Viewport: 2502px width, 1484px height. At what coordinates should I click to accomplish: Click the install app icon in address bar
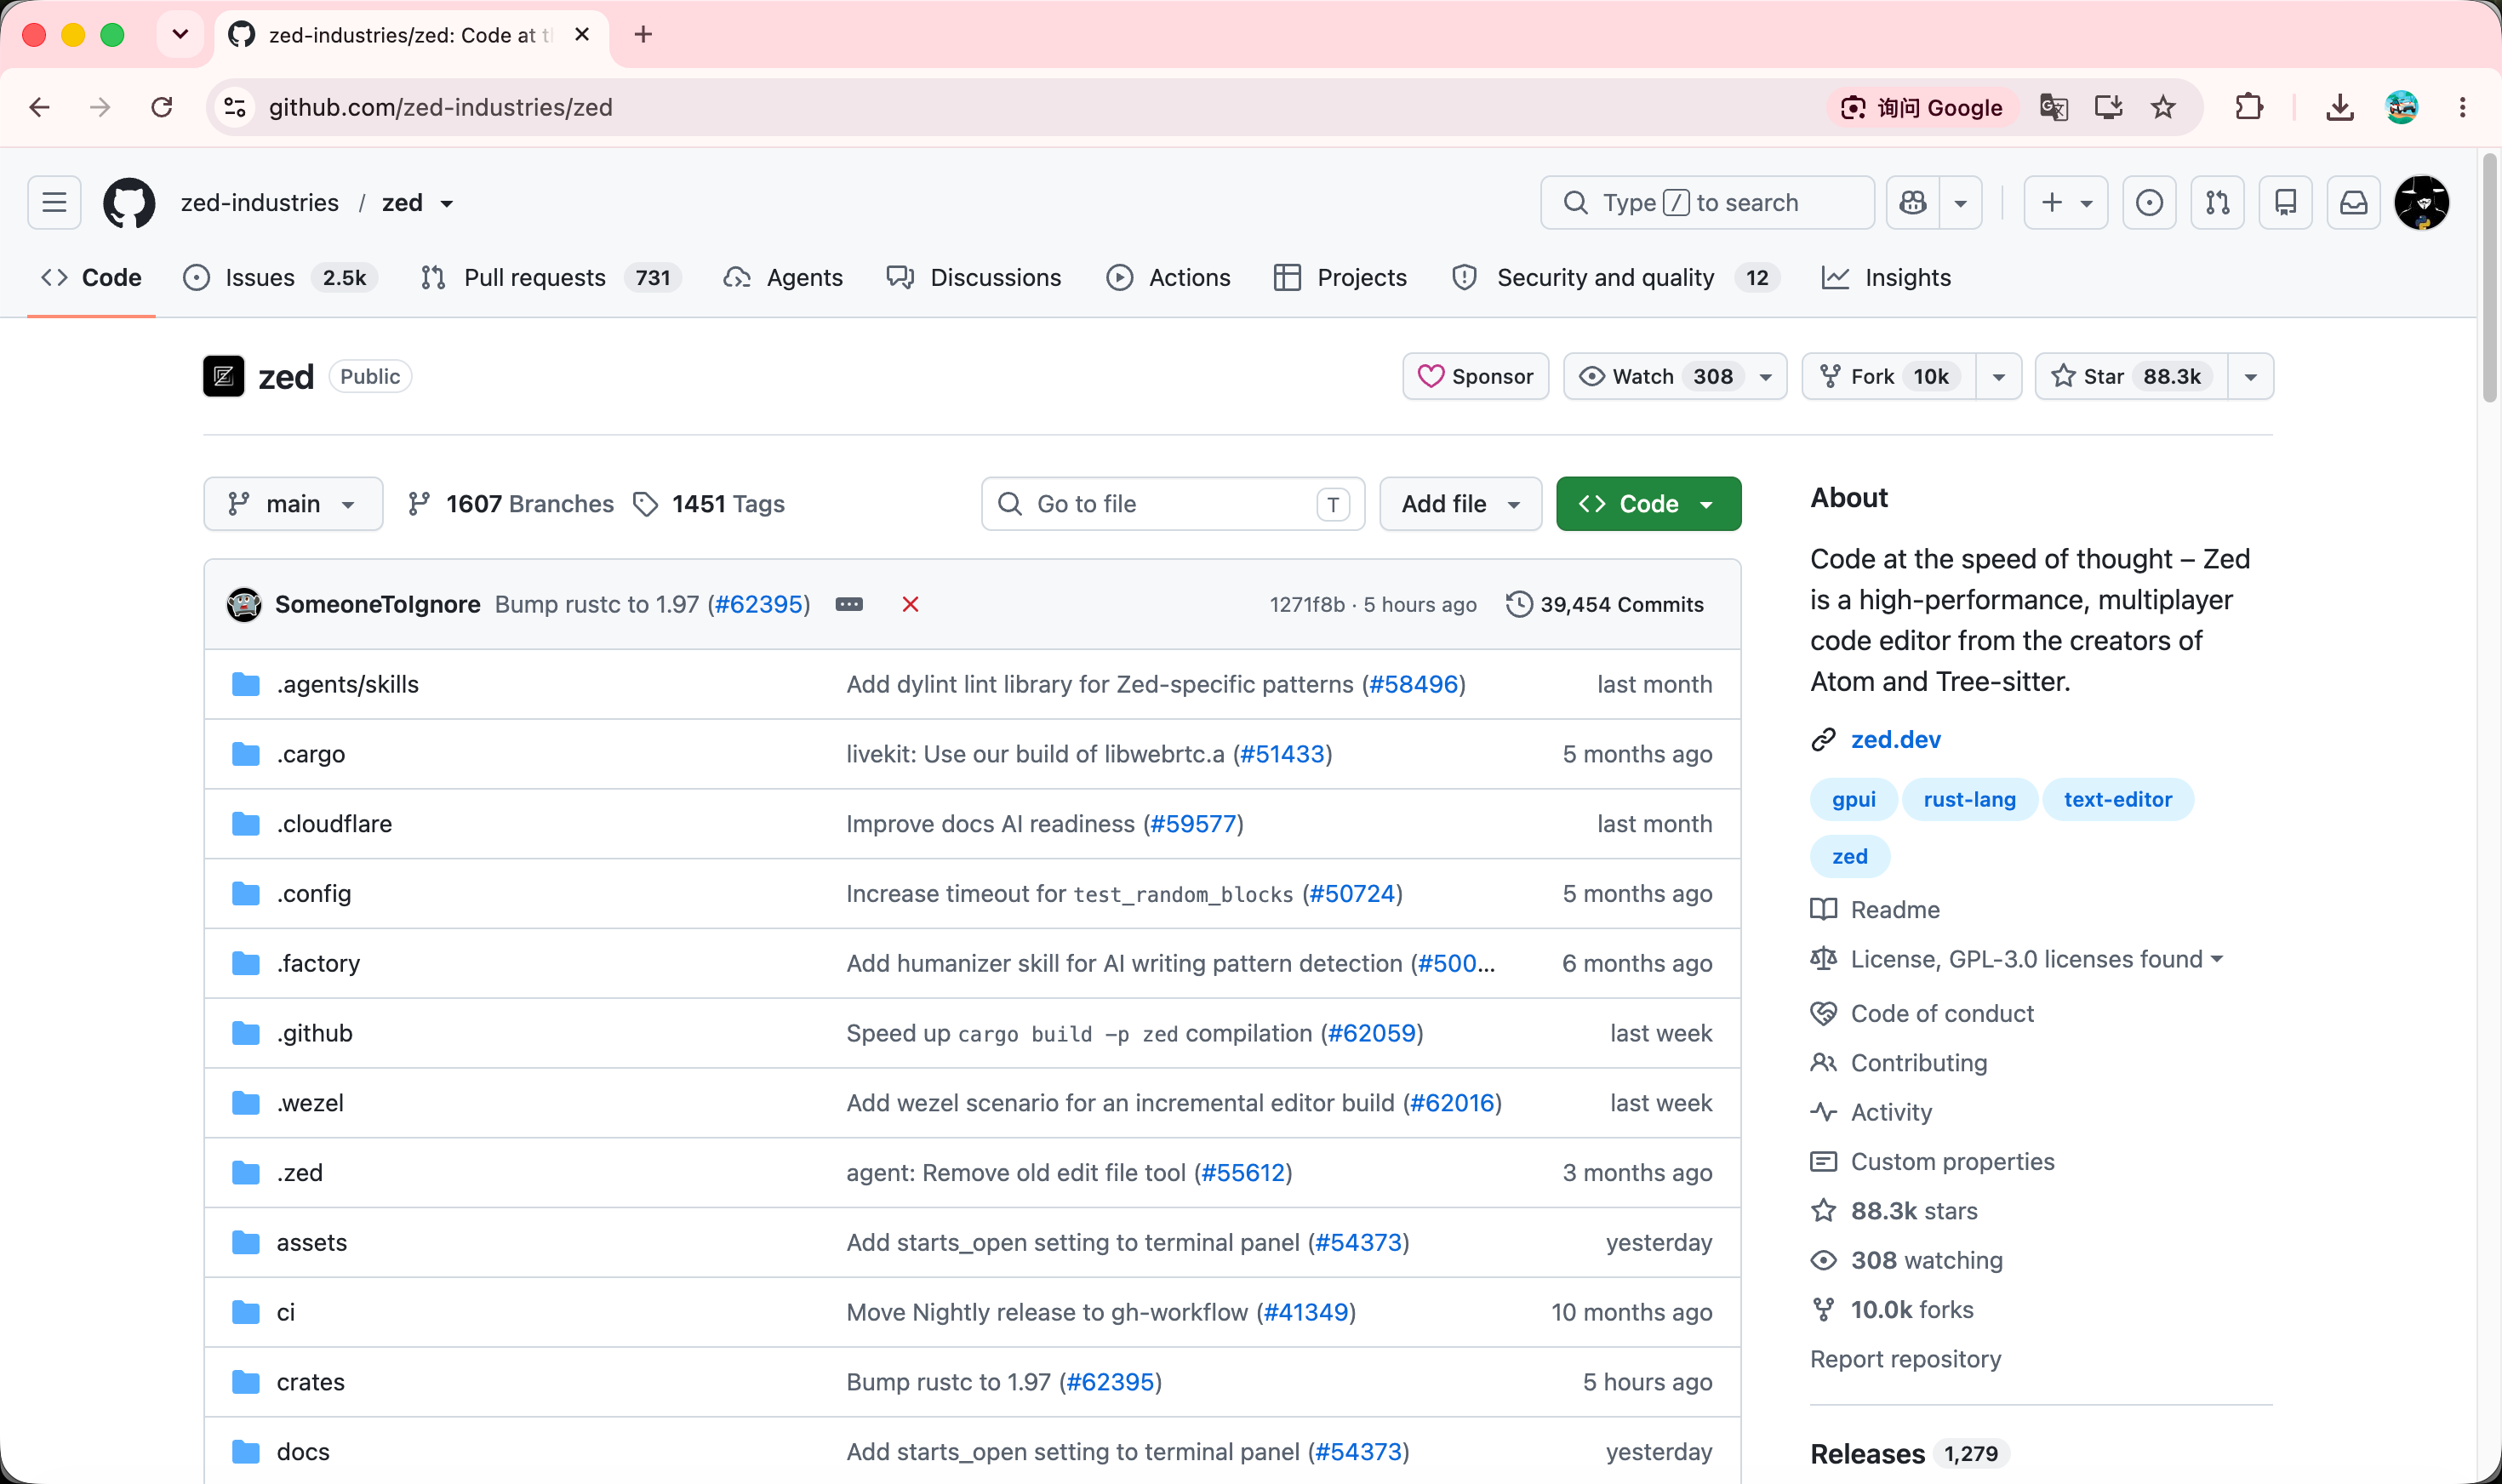(2108, 107)
